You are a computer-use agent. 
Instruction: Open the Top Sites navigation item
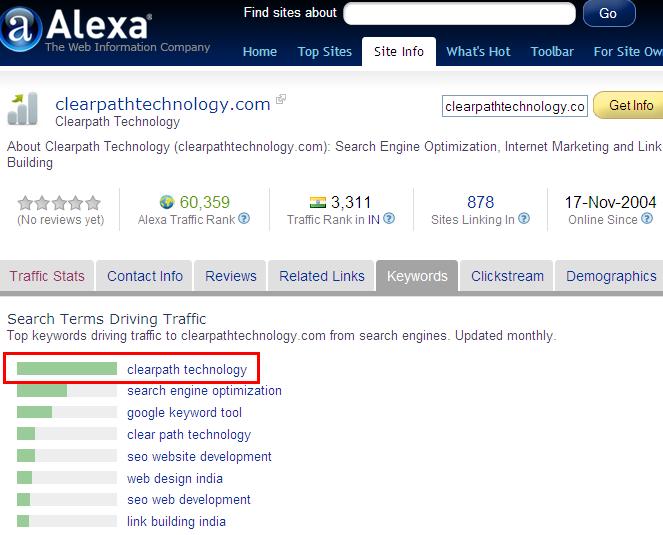coord(325,52)
